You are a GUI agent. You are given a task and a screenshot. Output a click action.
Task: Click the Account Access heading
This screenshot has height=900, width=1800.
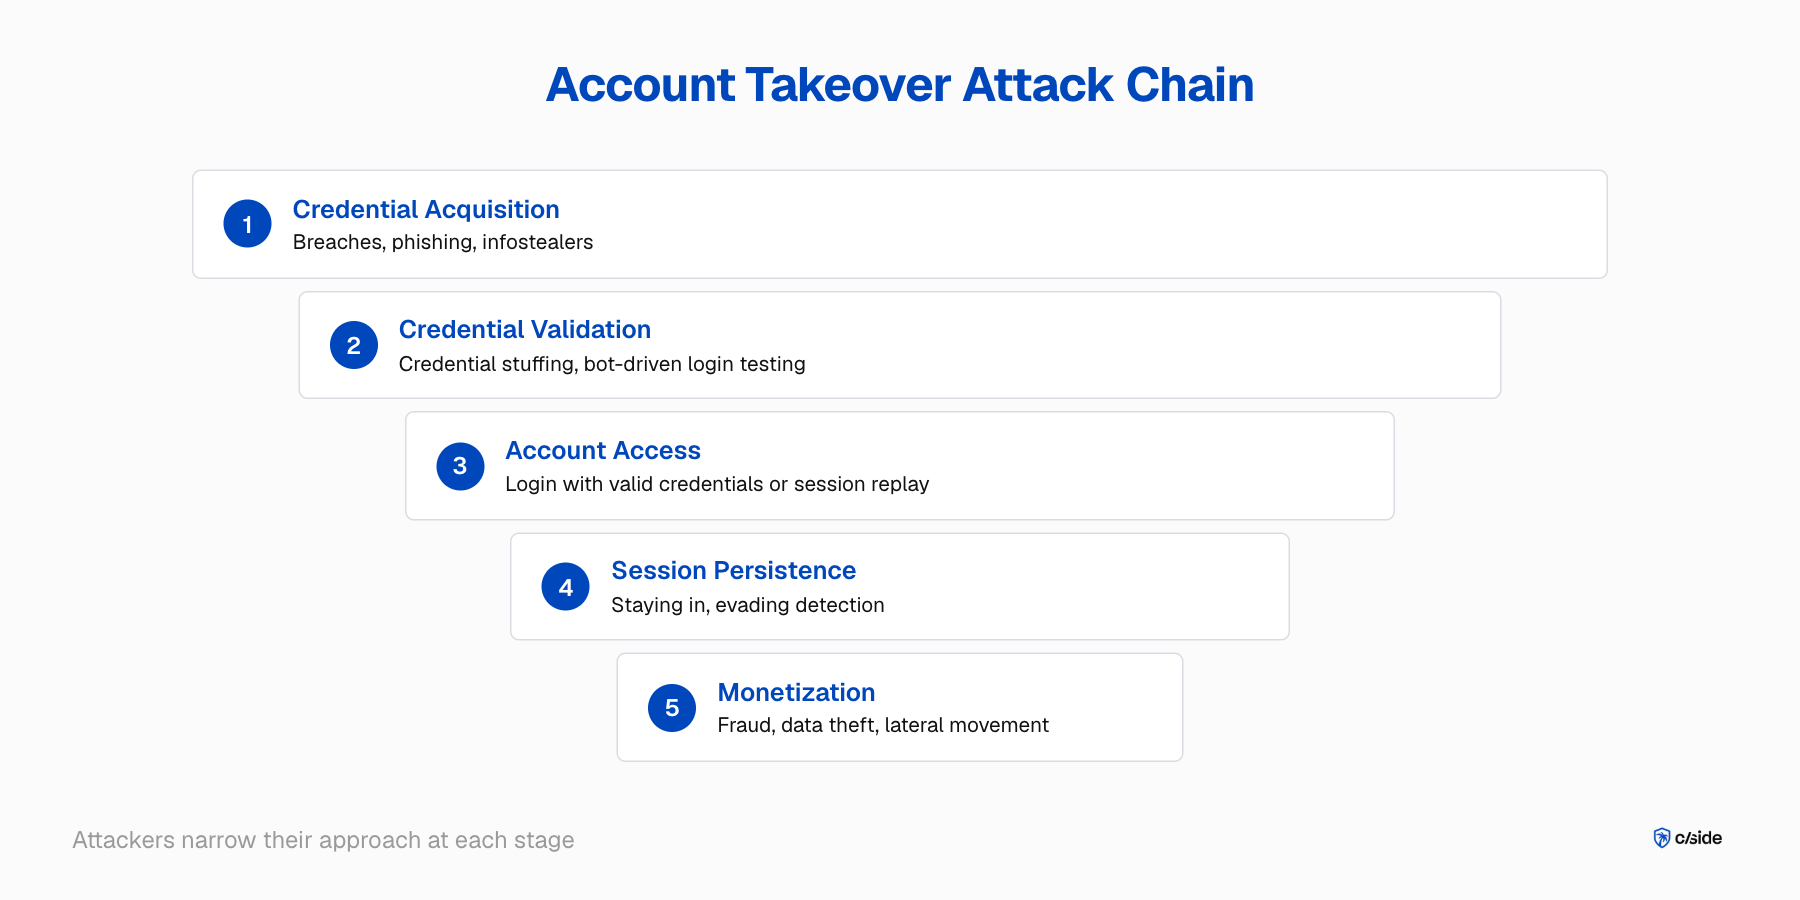[603, 450]
